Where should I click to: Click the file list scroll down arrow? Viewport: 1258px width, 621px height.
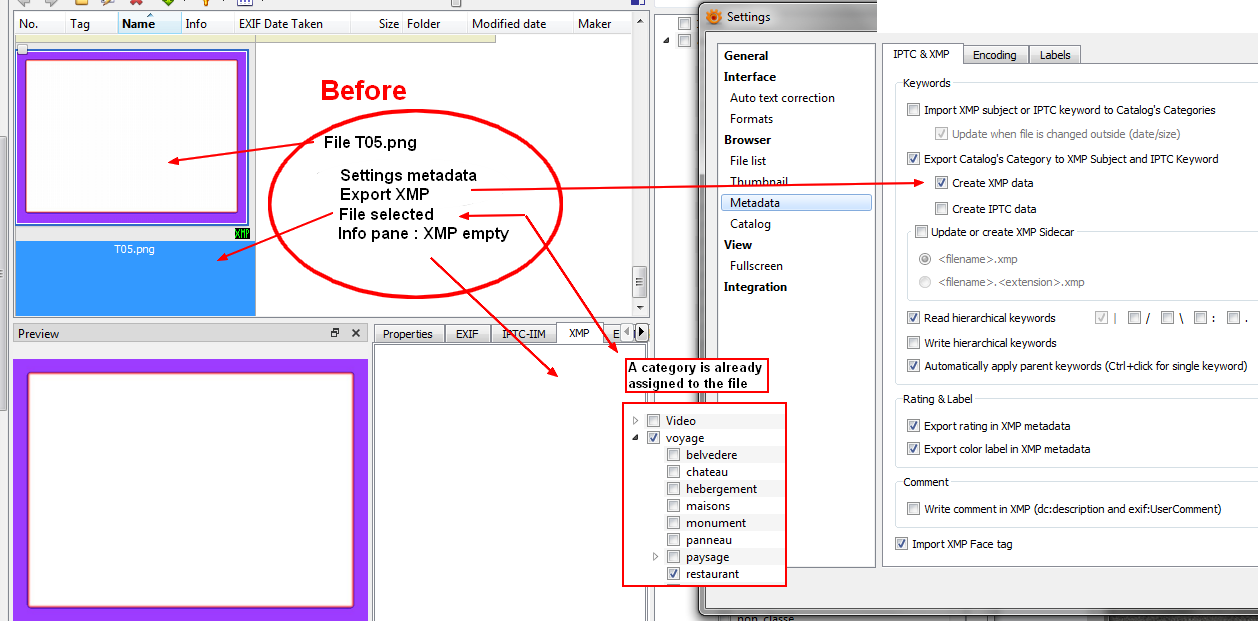[x=640, y=307]
